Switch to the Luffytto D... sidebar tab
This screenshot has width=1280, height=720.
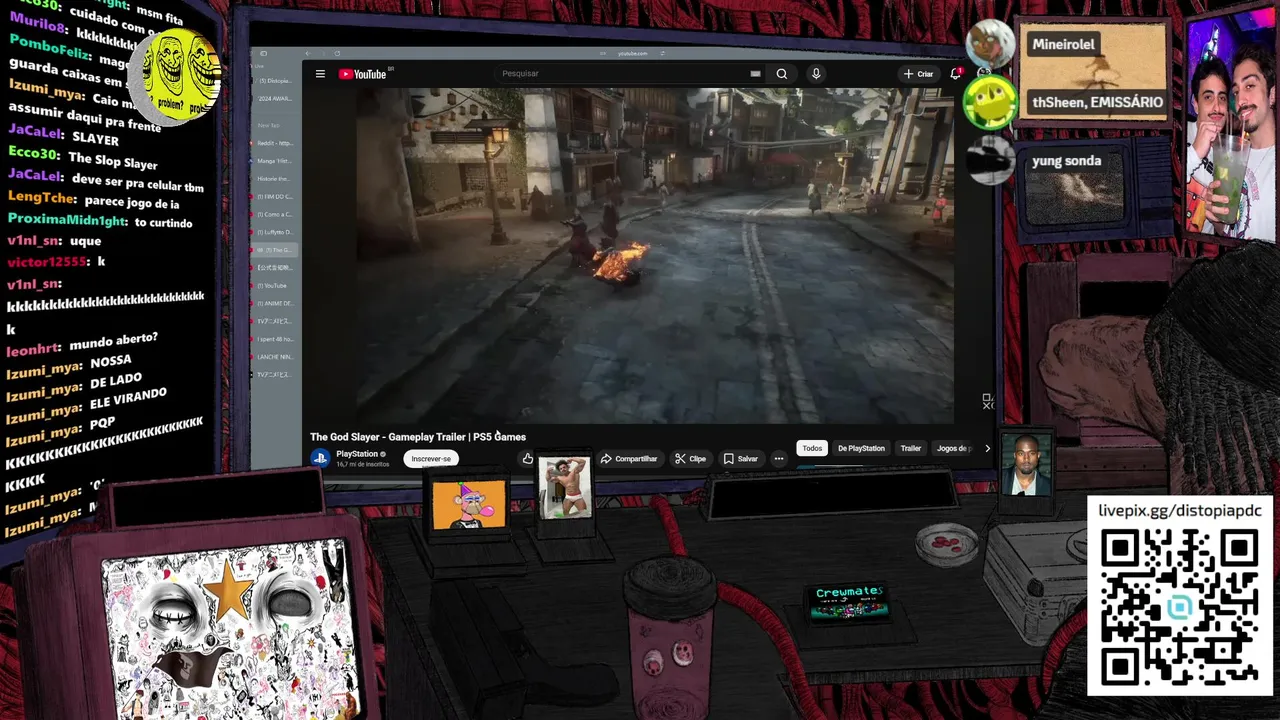click(x=274, y=232)
